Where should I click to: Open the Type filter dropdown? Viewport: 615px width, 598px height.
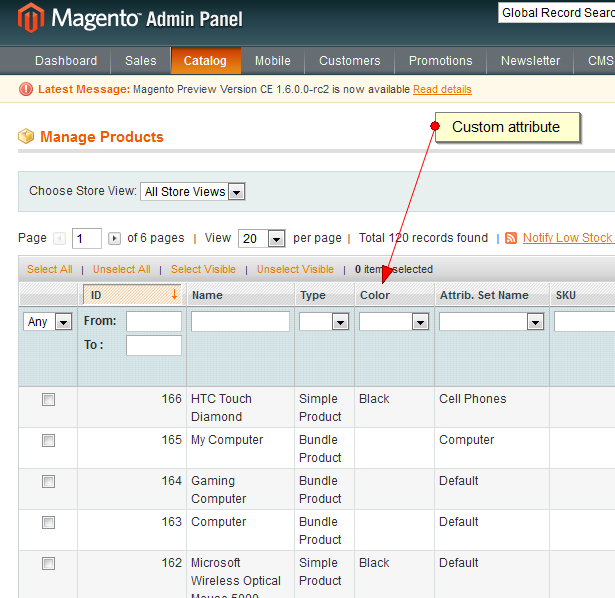[x=324, y=322]
